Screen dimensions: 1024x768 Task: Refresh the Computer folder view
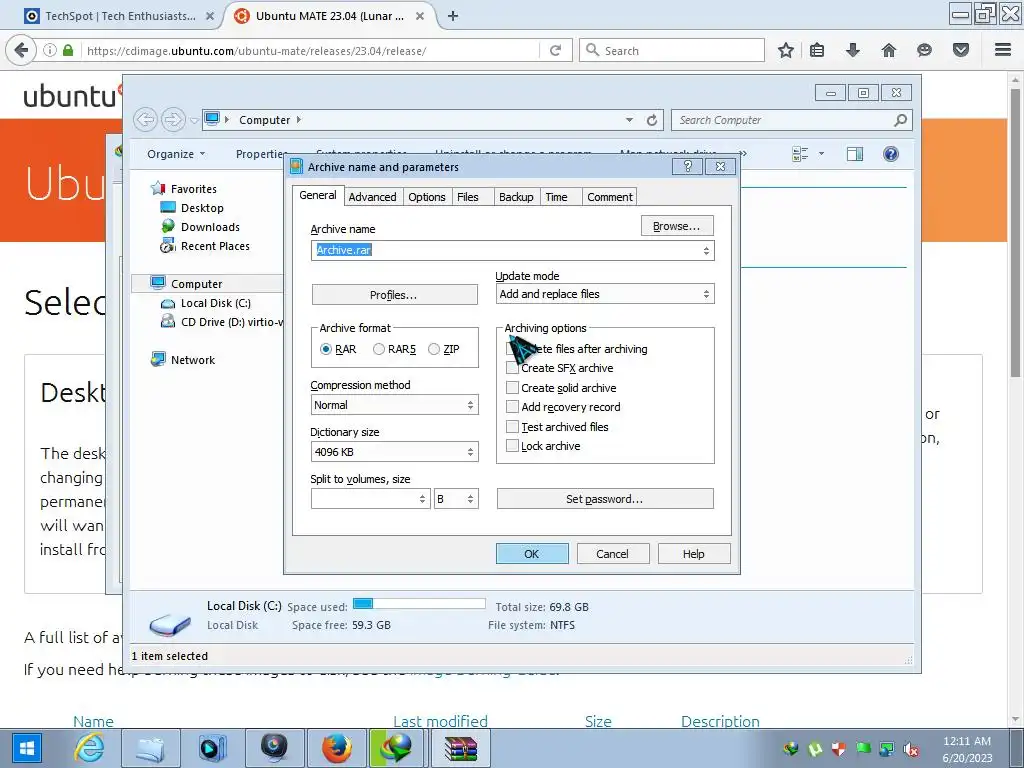[x=652, y=120]
